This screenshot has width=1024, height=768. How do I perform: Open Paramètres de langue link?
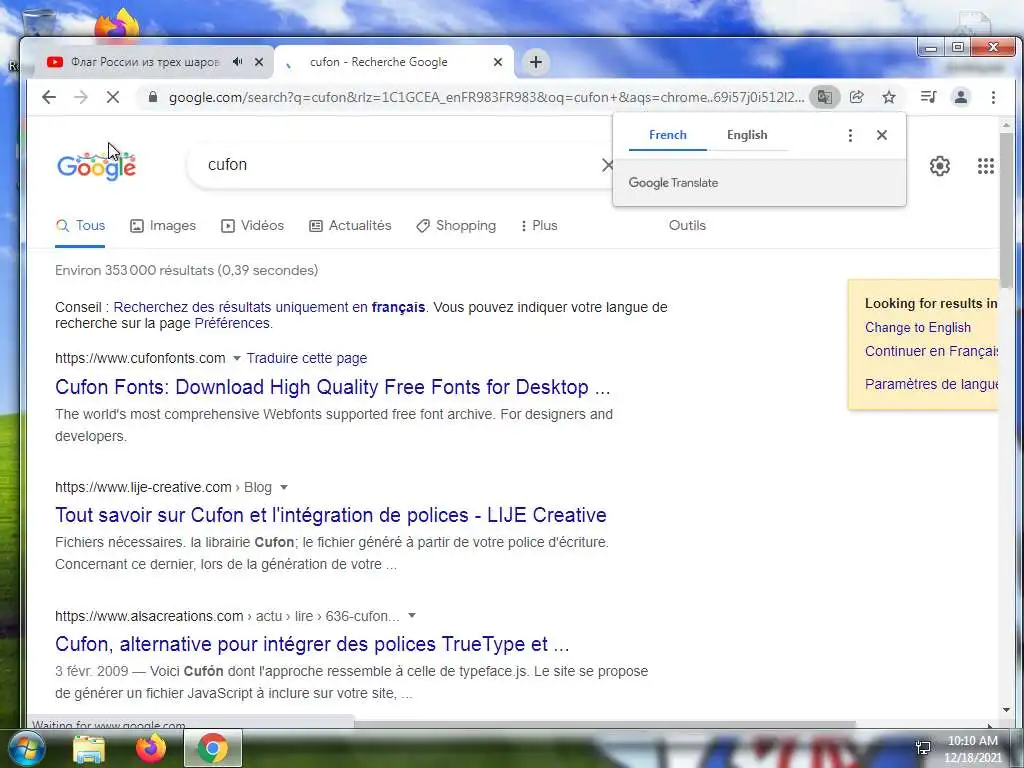(931, 384)
